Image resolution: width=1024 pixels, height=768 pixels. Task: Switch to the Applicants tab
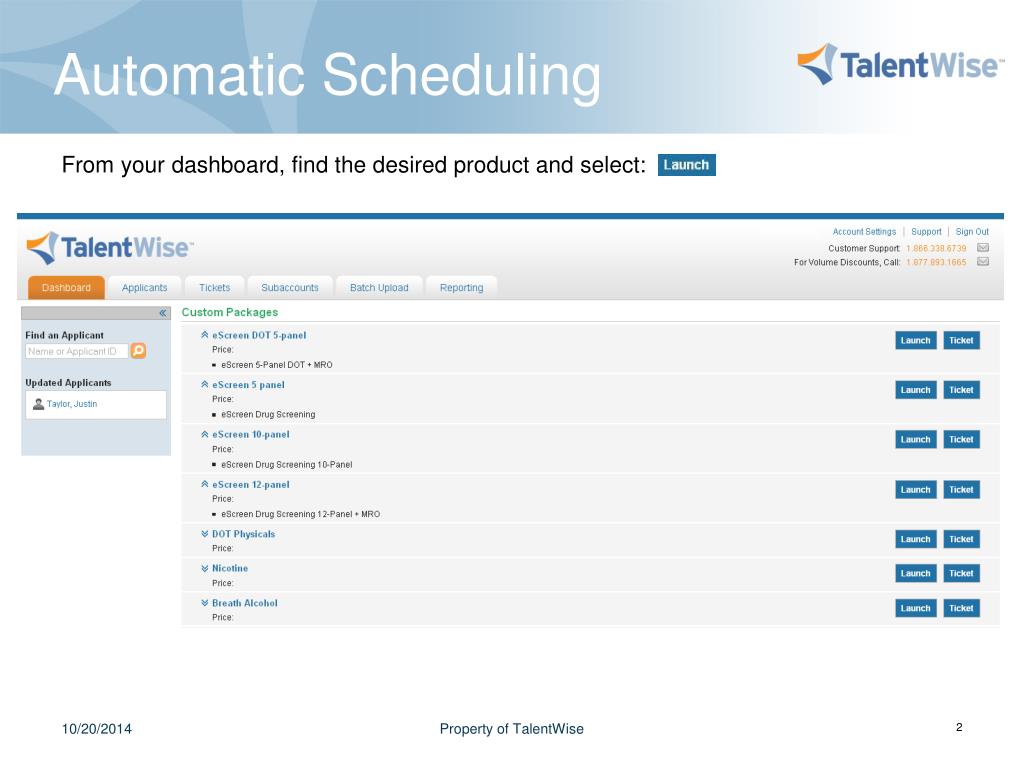(x=144, y=287)
